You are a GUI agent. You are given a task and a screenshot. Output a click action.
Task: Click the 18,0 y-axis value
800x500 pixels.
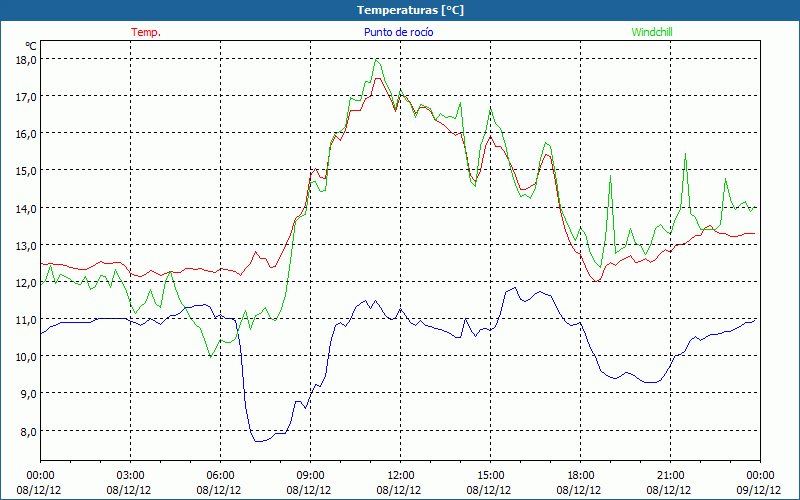(x=26, y=59)
